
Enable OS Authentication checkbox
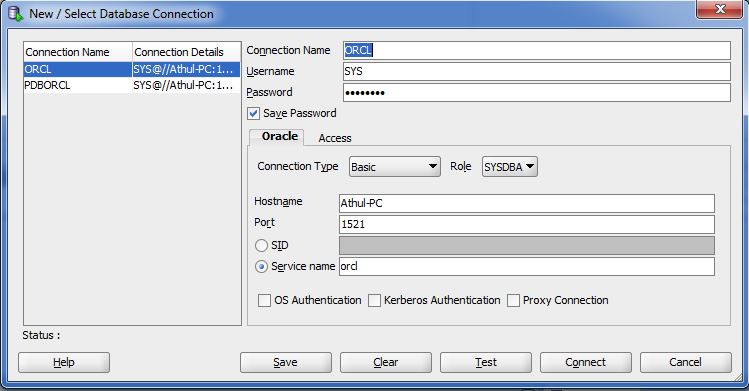tap(264, 300)
